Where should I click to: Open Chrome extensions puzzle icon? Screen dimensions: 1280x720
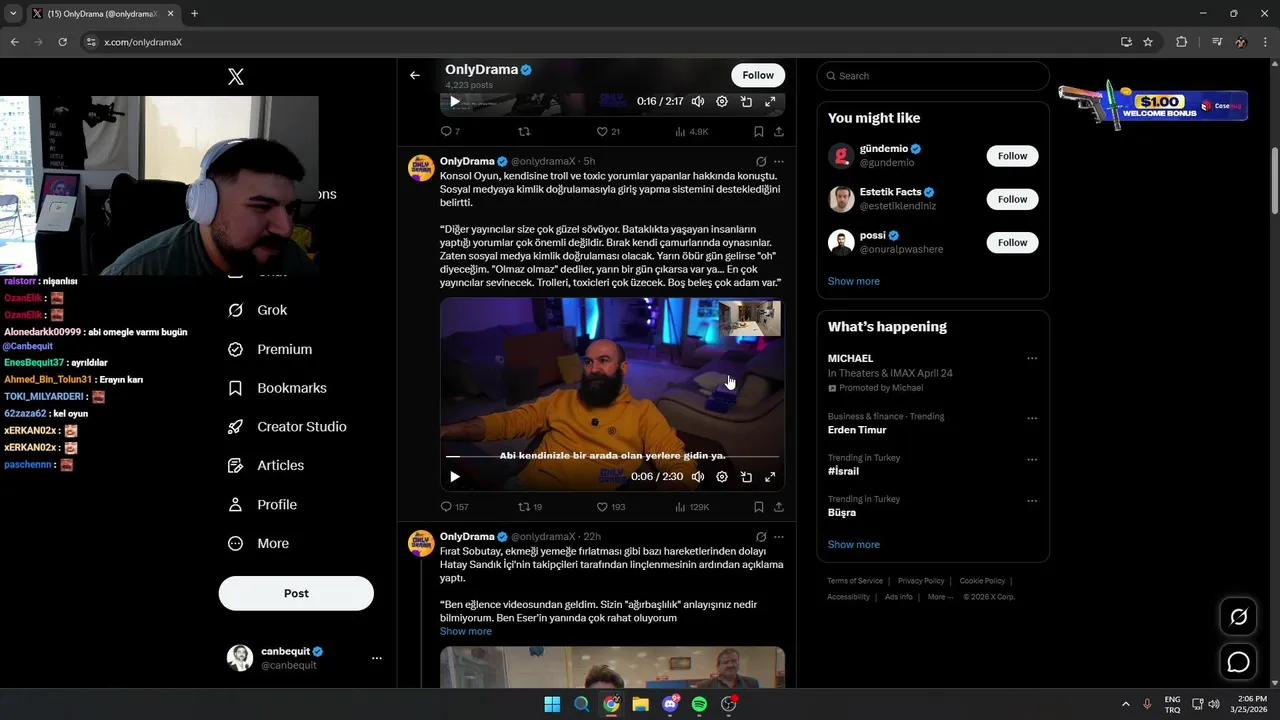point(1181,42)
